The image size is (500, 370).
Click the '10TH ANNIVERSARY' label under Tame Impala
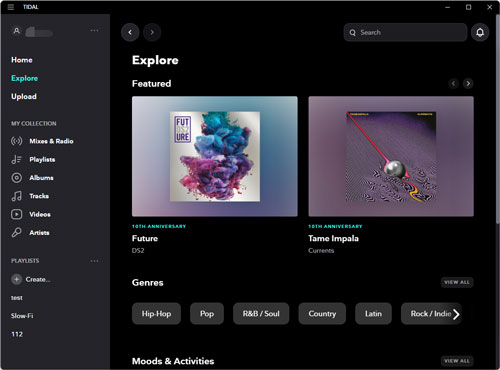point(335,226)
